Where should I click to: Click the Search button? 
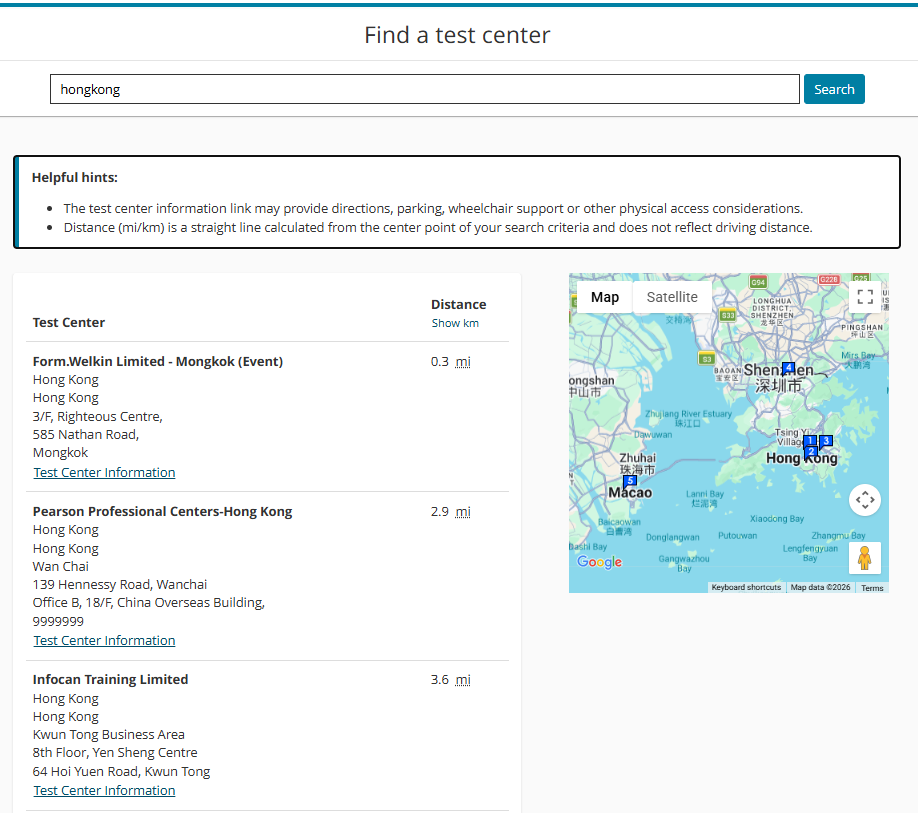click(x=834, y=89)
